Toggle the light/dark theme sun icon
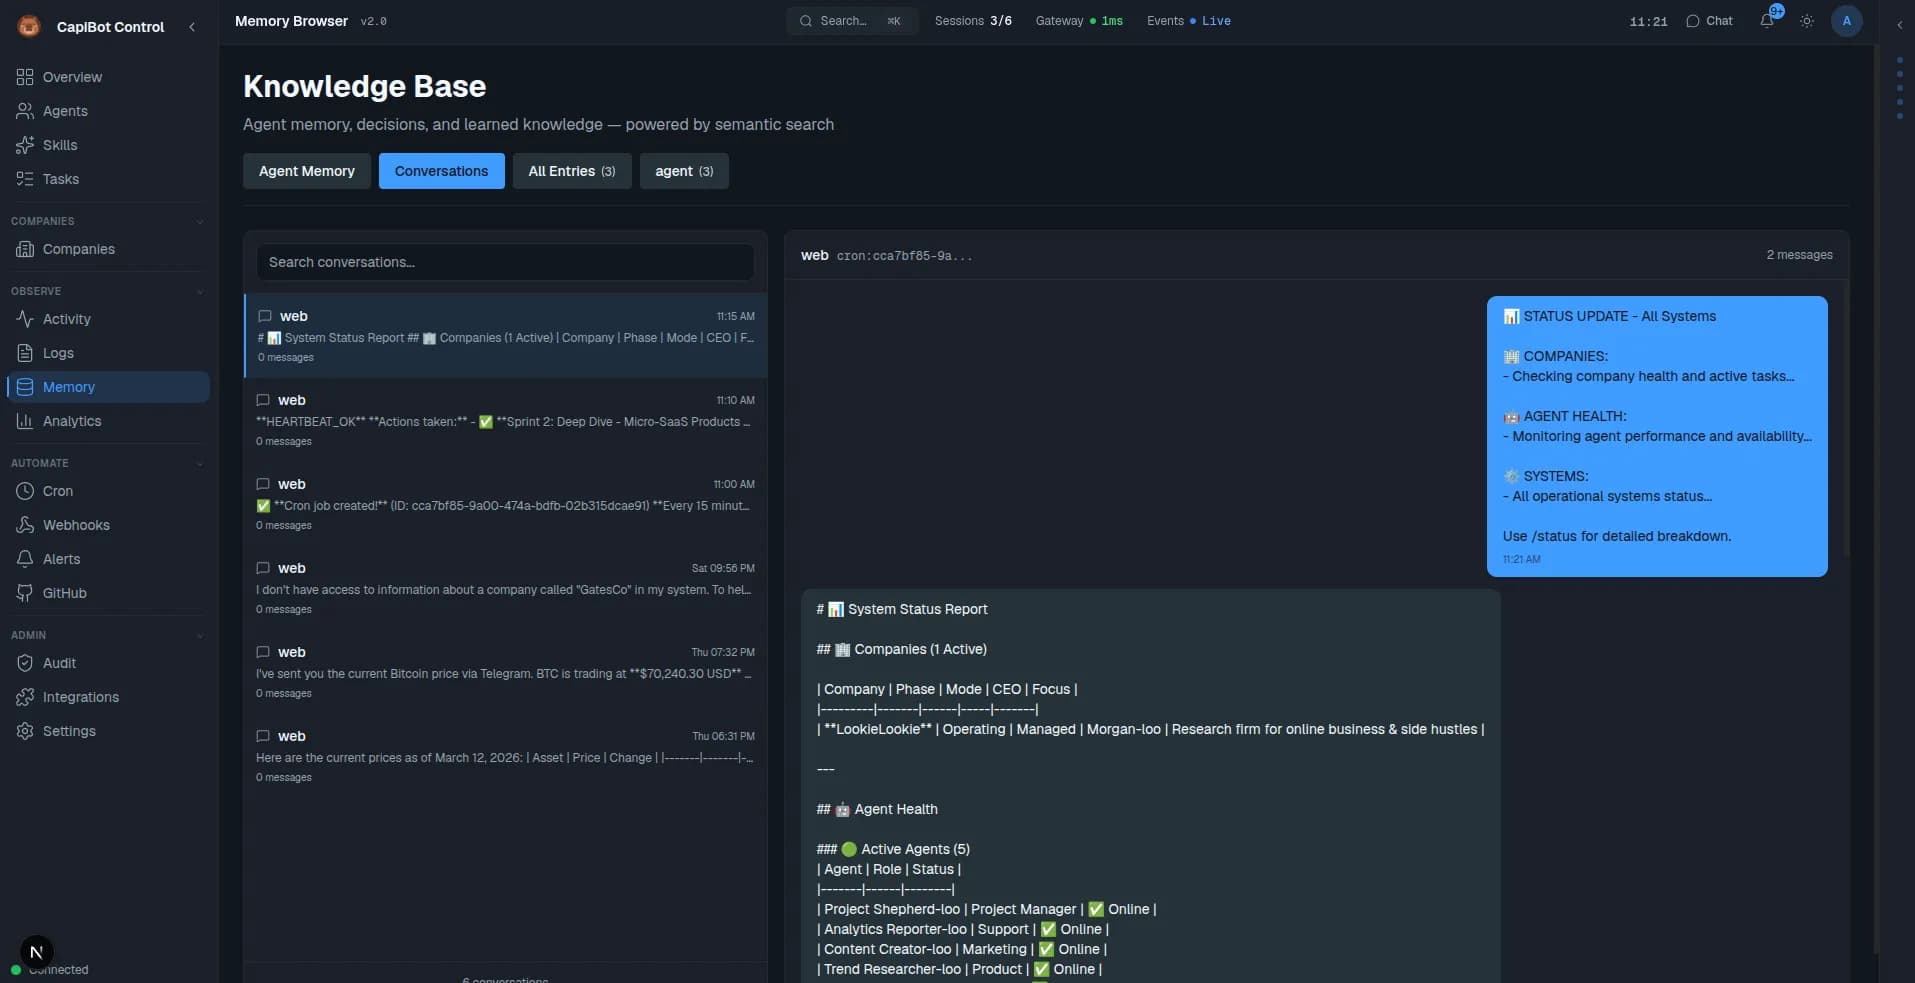Viewport: 1915px width, 983px height. pyautogui.click(x=1807, y=21)
